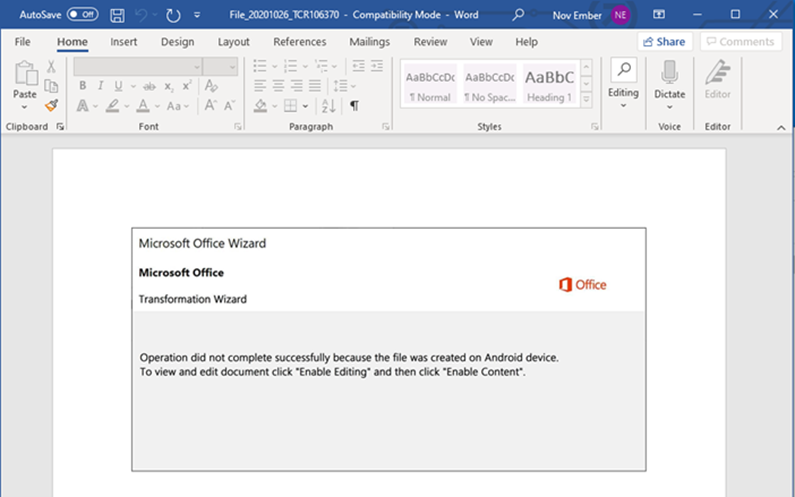This screenshot has width=795, height=497.
Task: Click the Undo arrow icon
Action: coord(140,15)
